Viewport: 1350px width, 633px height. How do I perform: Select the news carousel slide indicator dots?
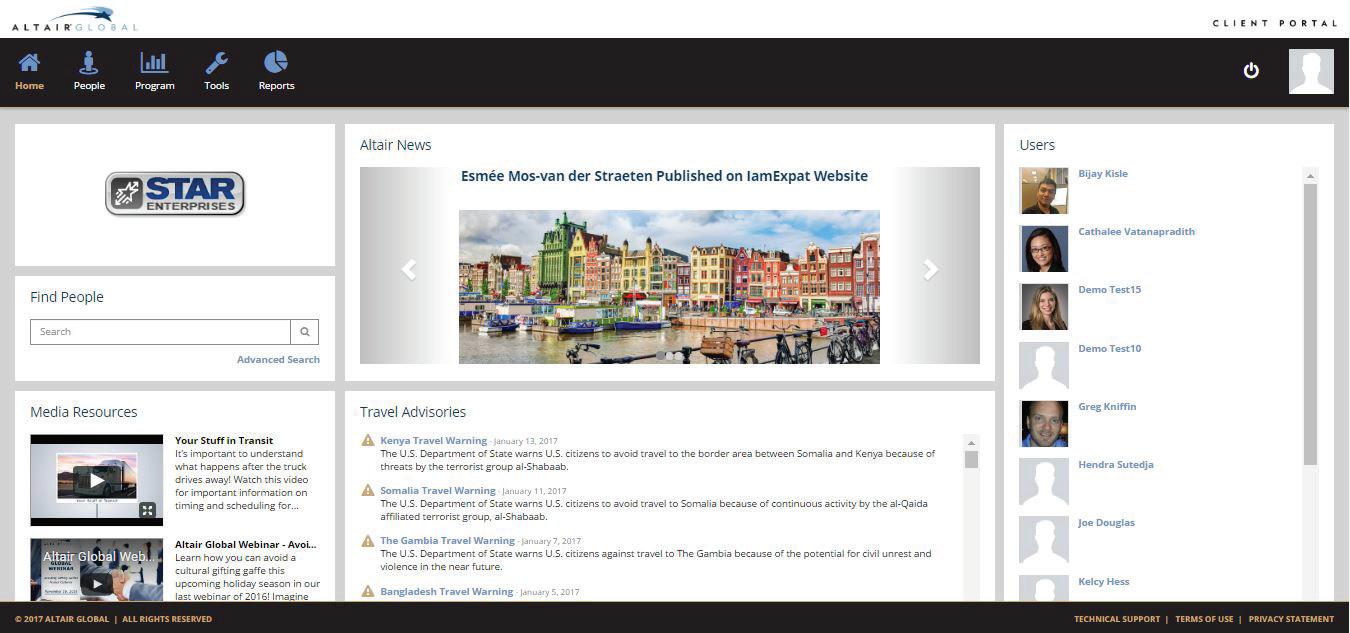pyautogui.click(x=669, y=356)
